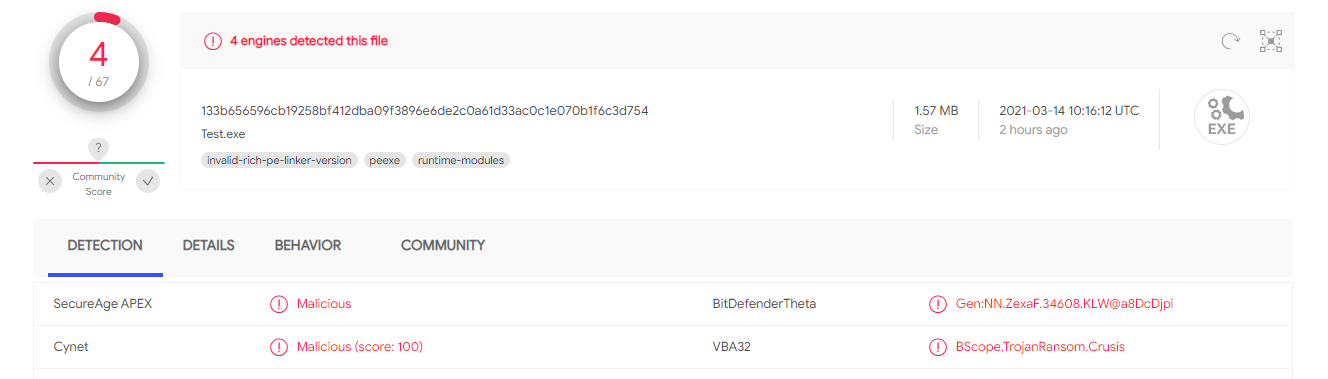Vote harmless with the checkmark button
1328x379 pixels.
coord(148,181)
